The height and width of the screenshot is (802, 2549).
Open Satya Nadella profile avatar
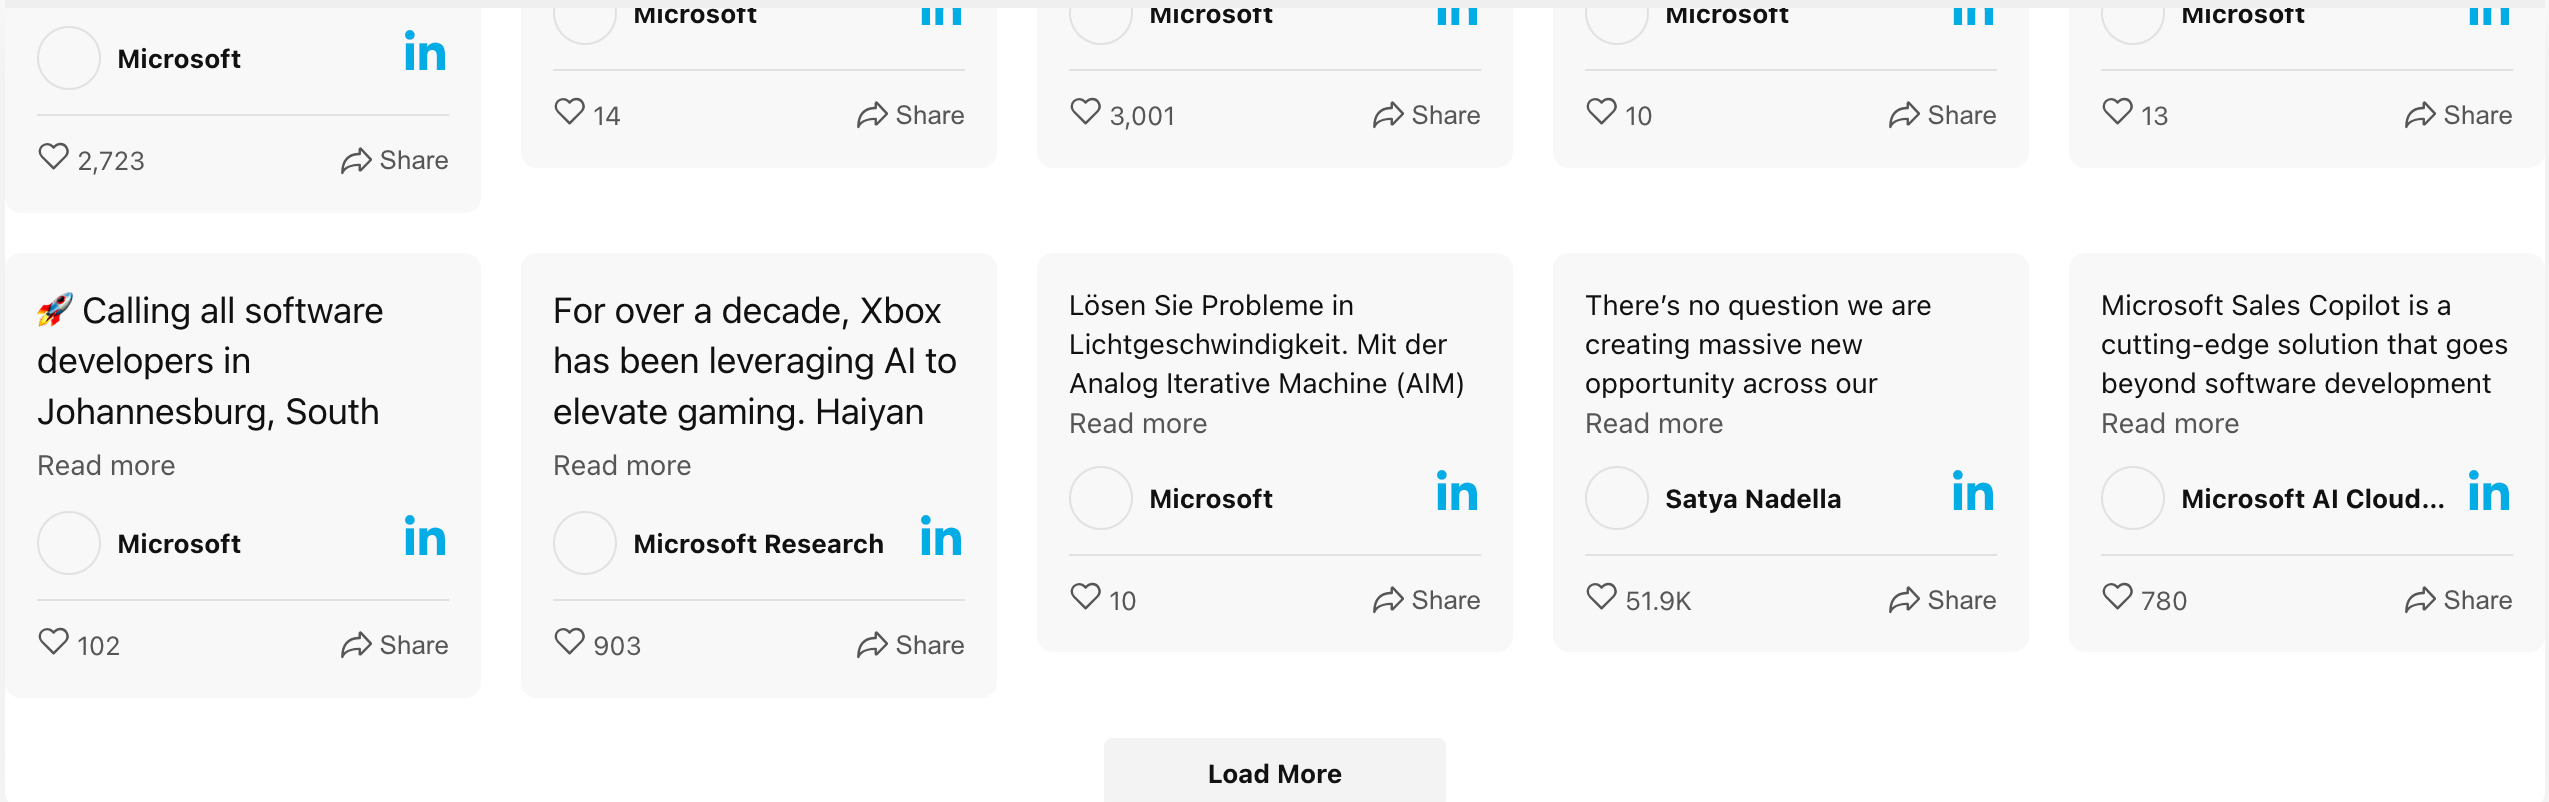point(1616,498)
